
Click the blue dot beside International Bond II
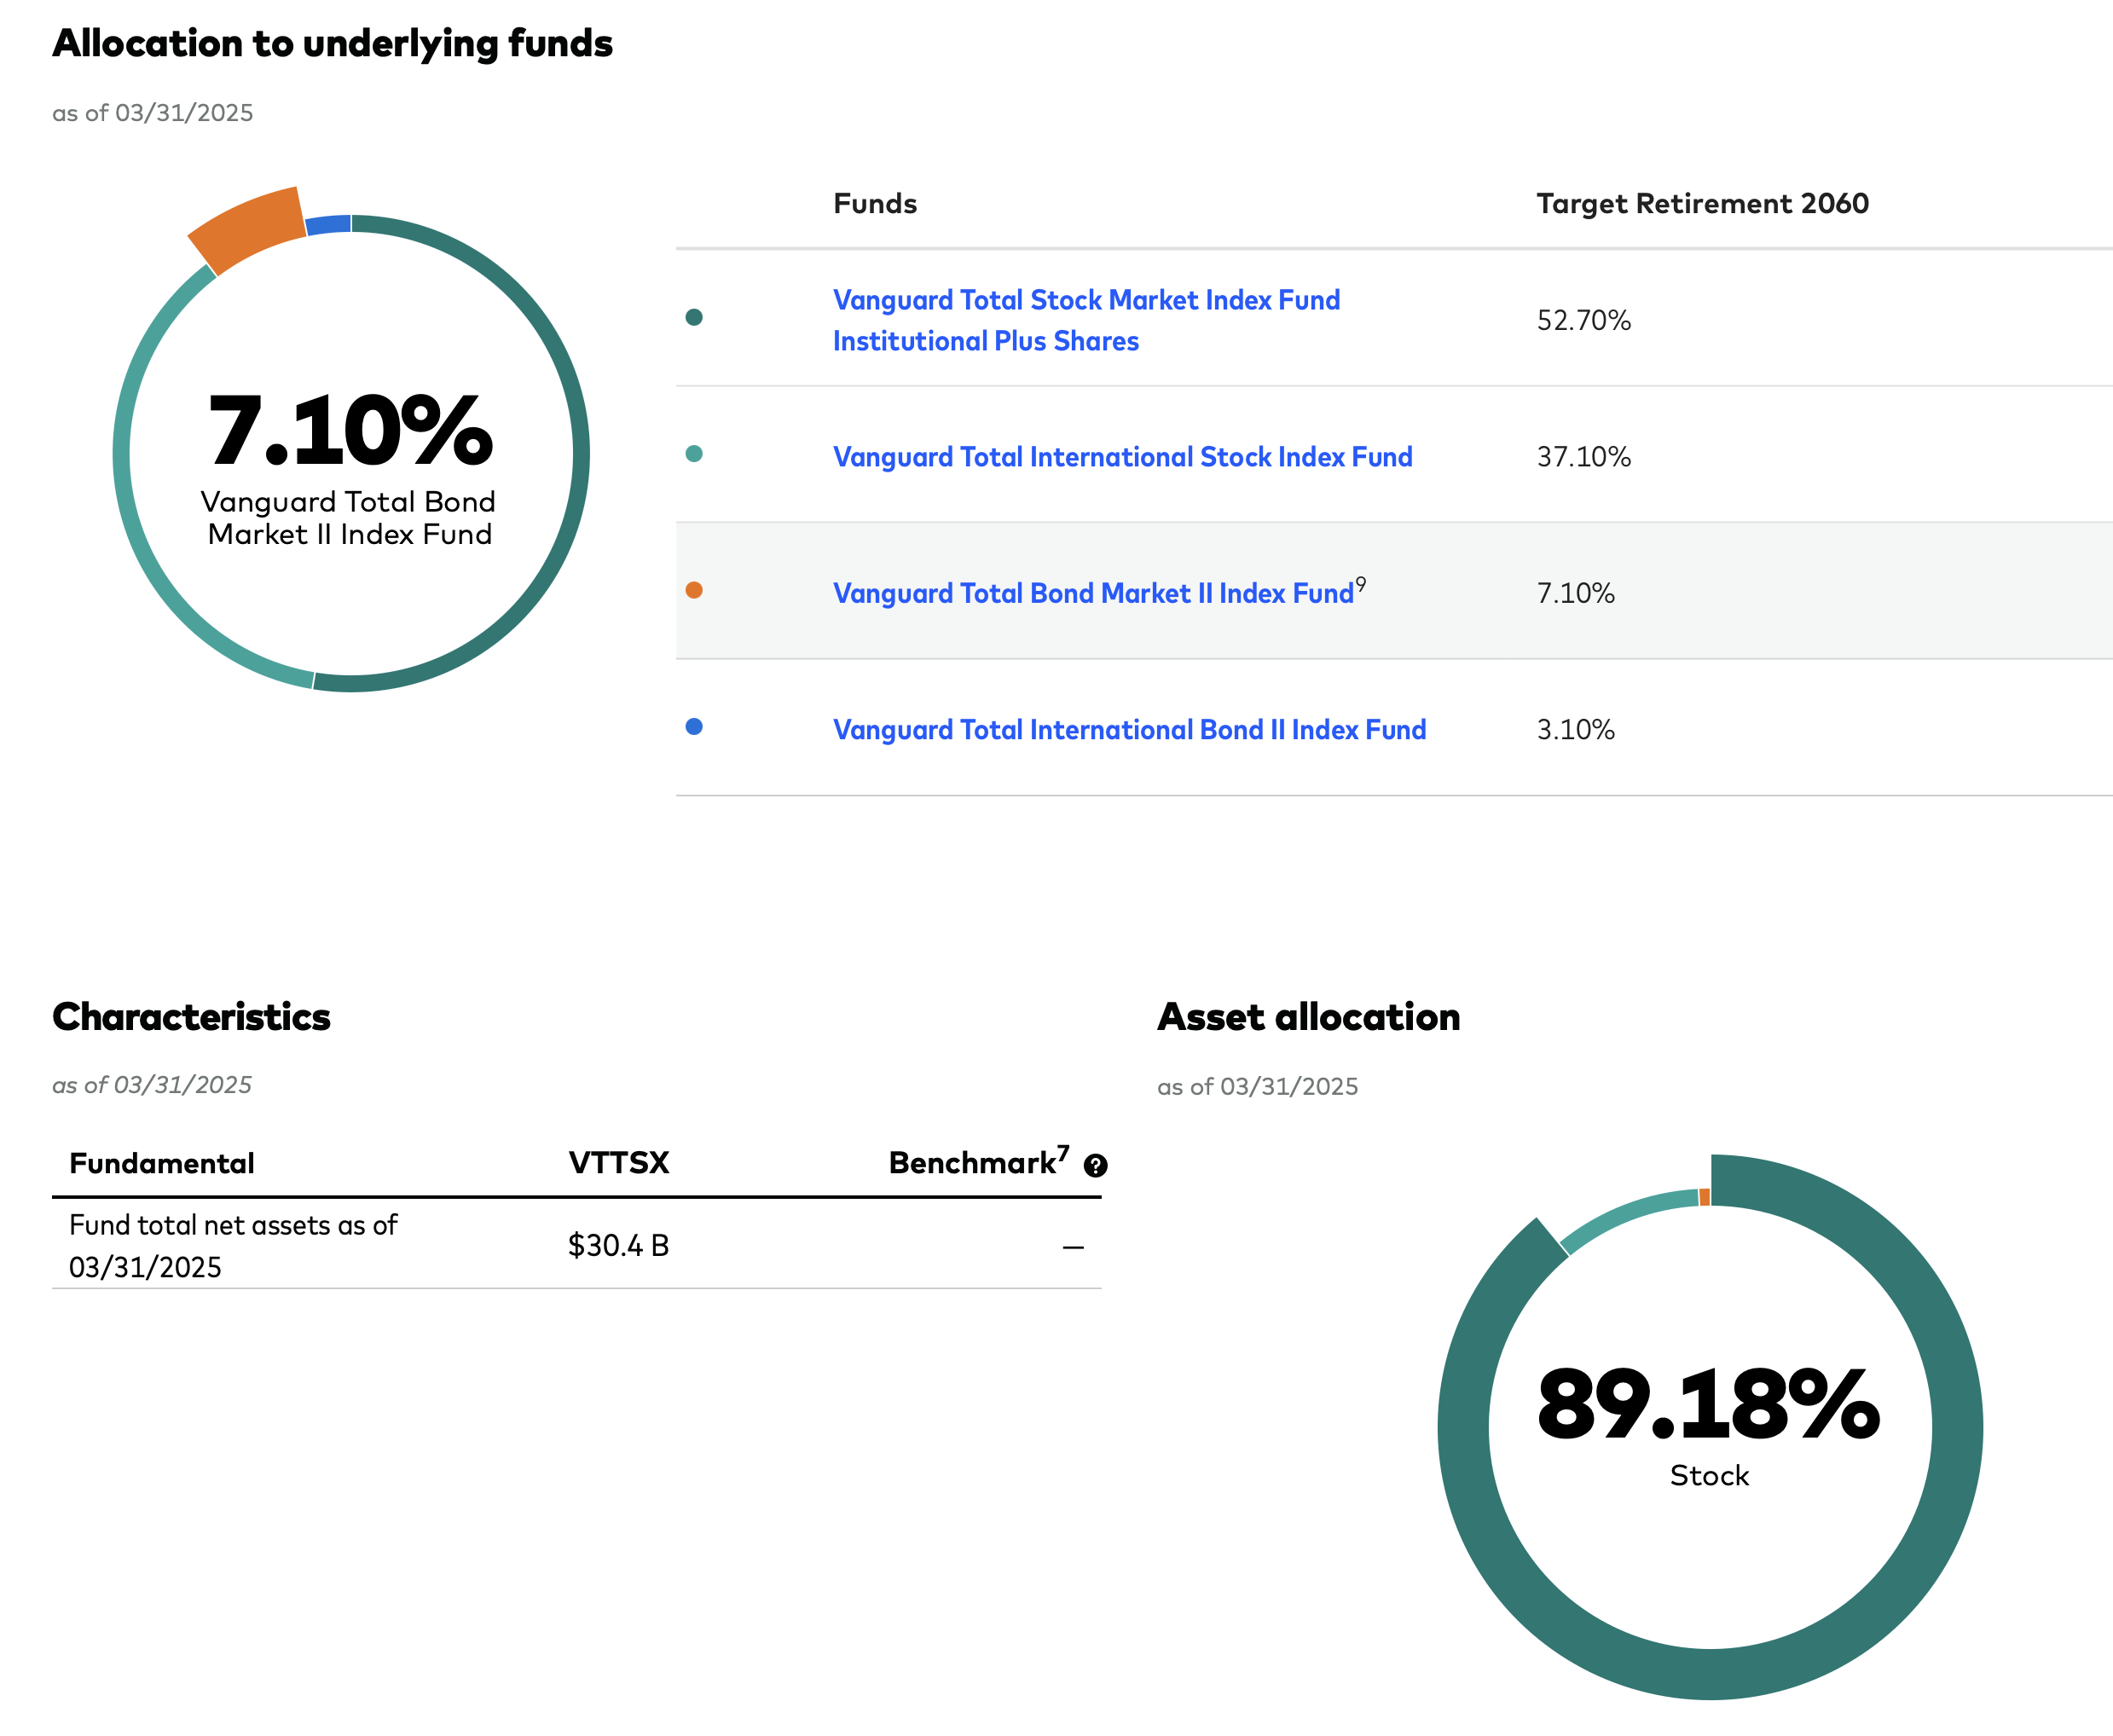[x=694, y=727]
